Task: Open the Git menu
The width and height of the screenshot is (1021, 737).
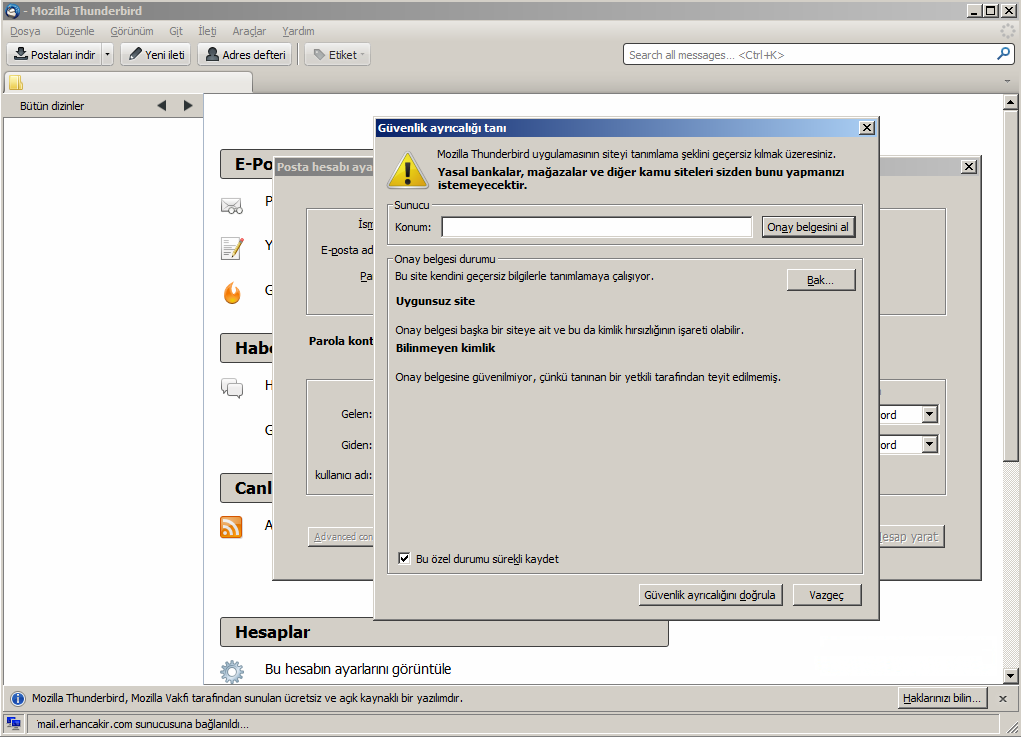Action: point(176,31)
